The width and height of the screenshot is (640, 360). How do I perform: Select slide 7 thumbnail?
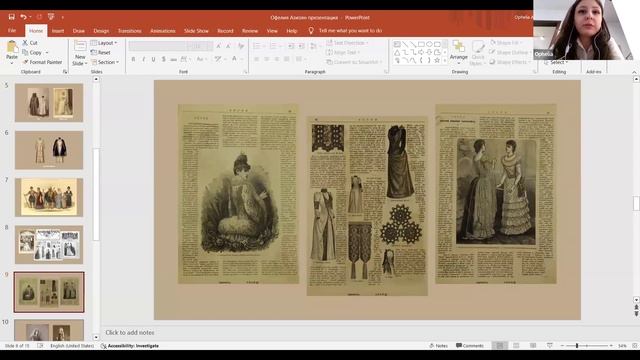49,197
